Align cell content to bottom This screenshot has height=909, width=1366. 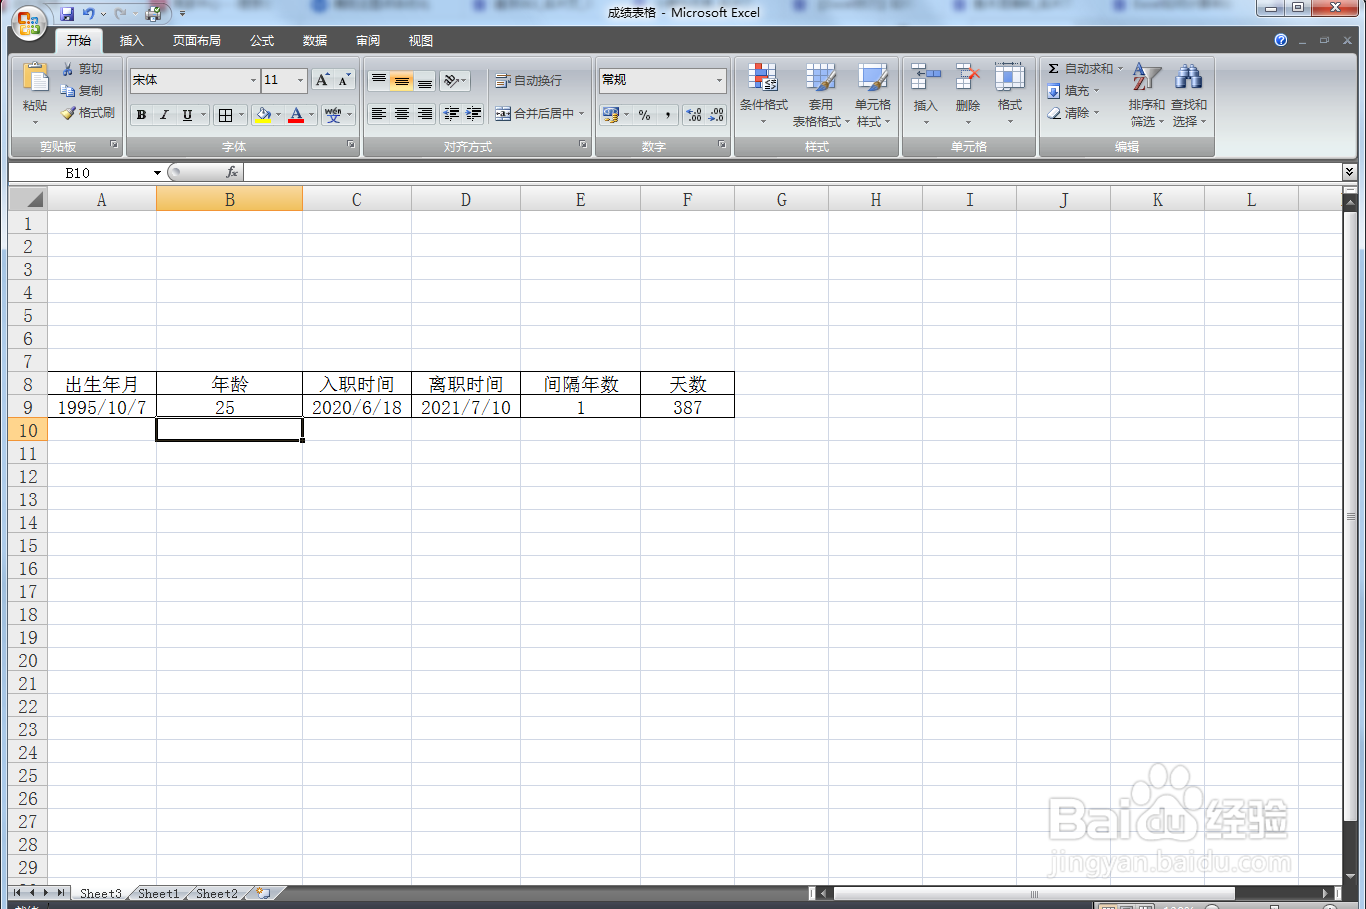(x=425, y=80)
